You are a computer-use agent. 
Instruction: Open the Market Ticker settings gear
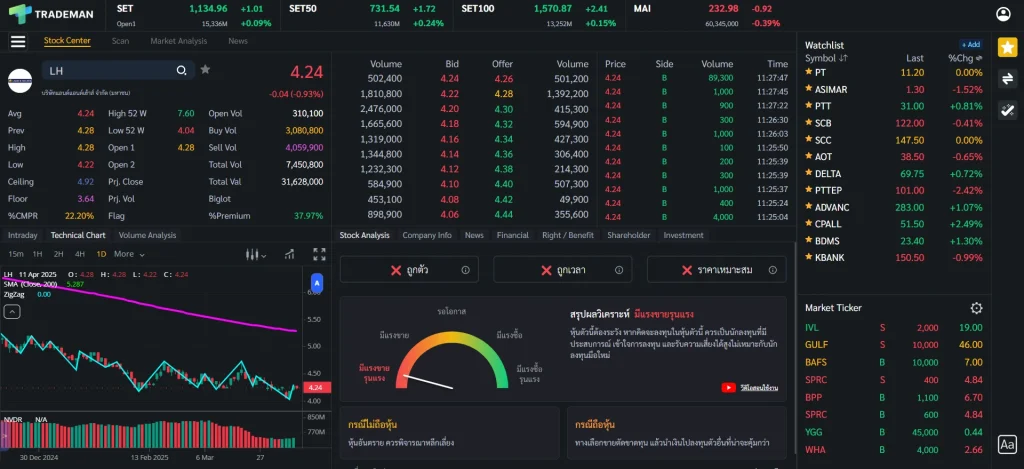pos(976,308)
